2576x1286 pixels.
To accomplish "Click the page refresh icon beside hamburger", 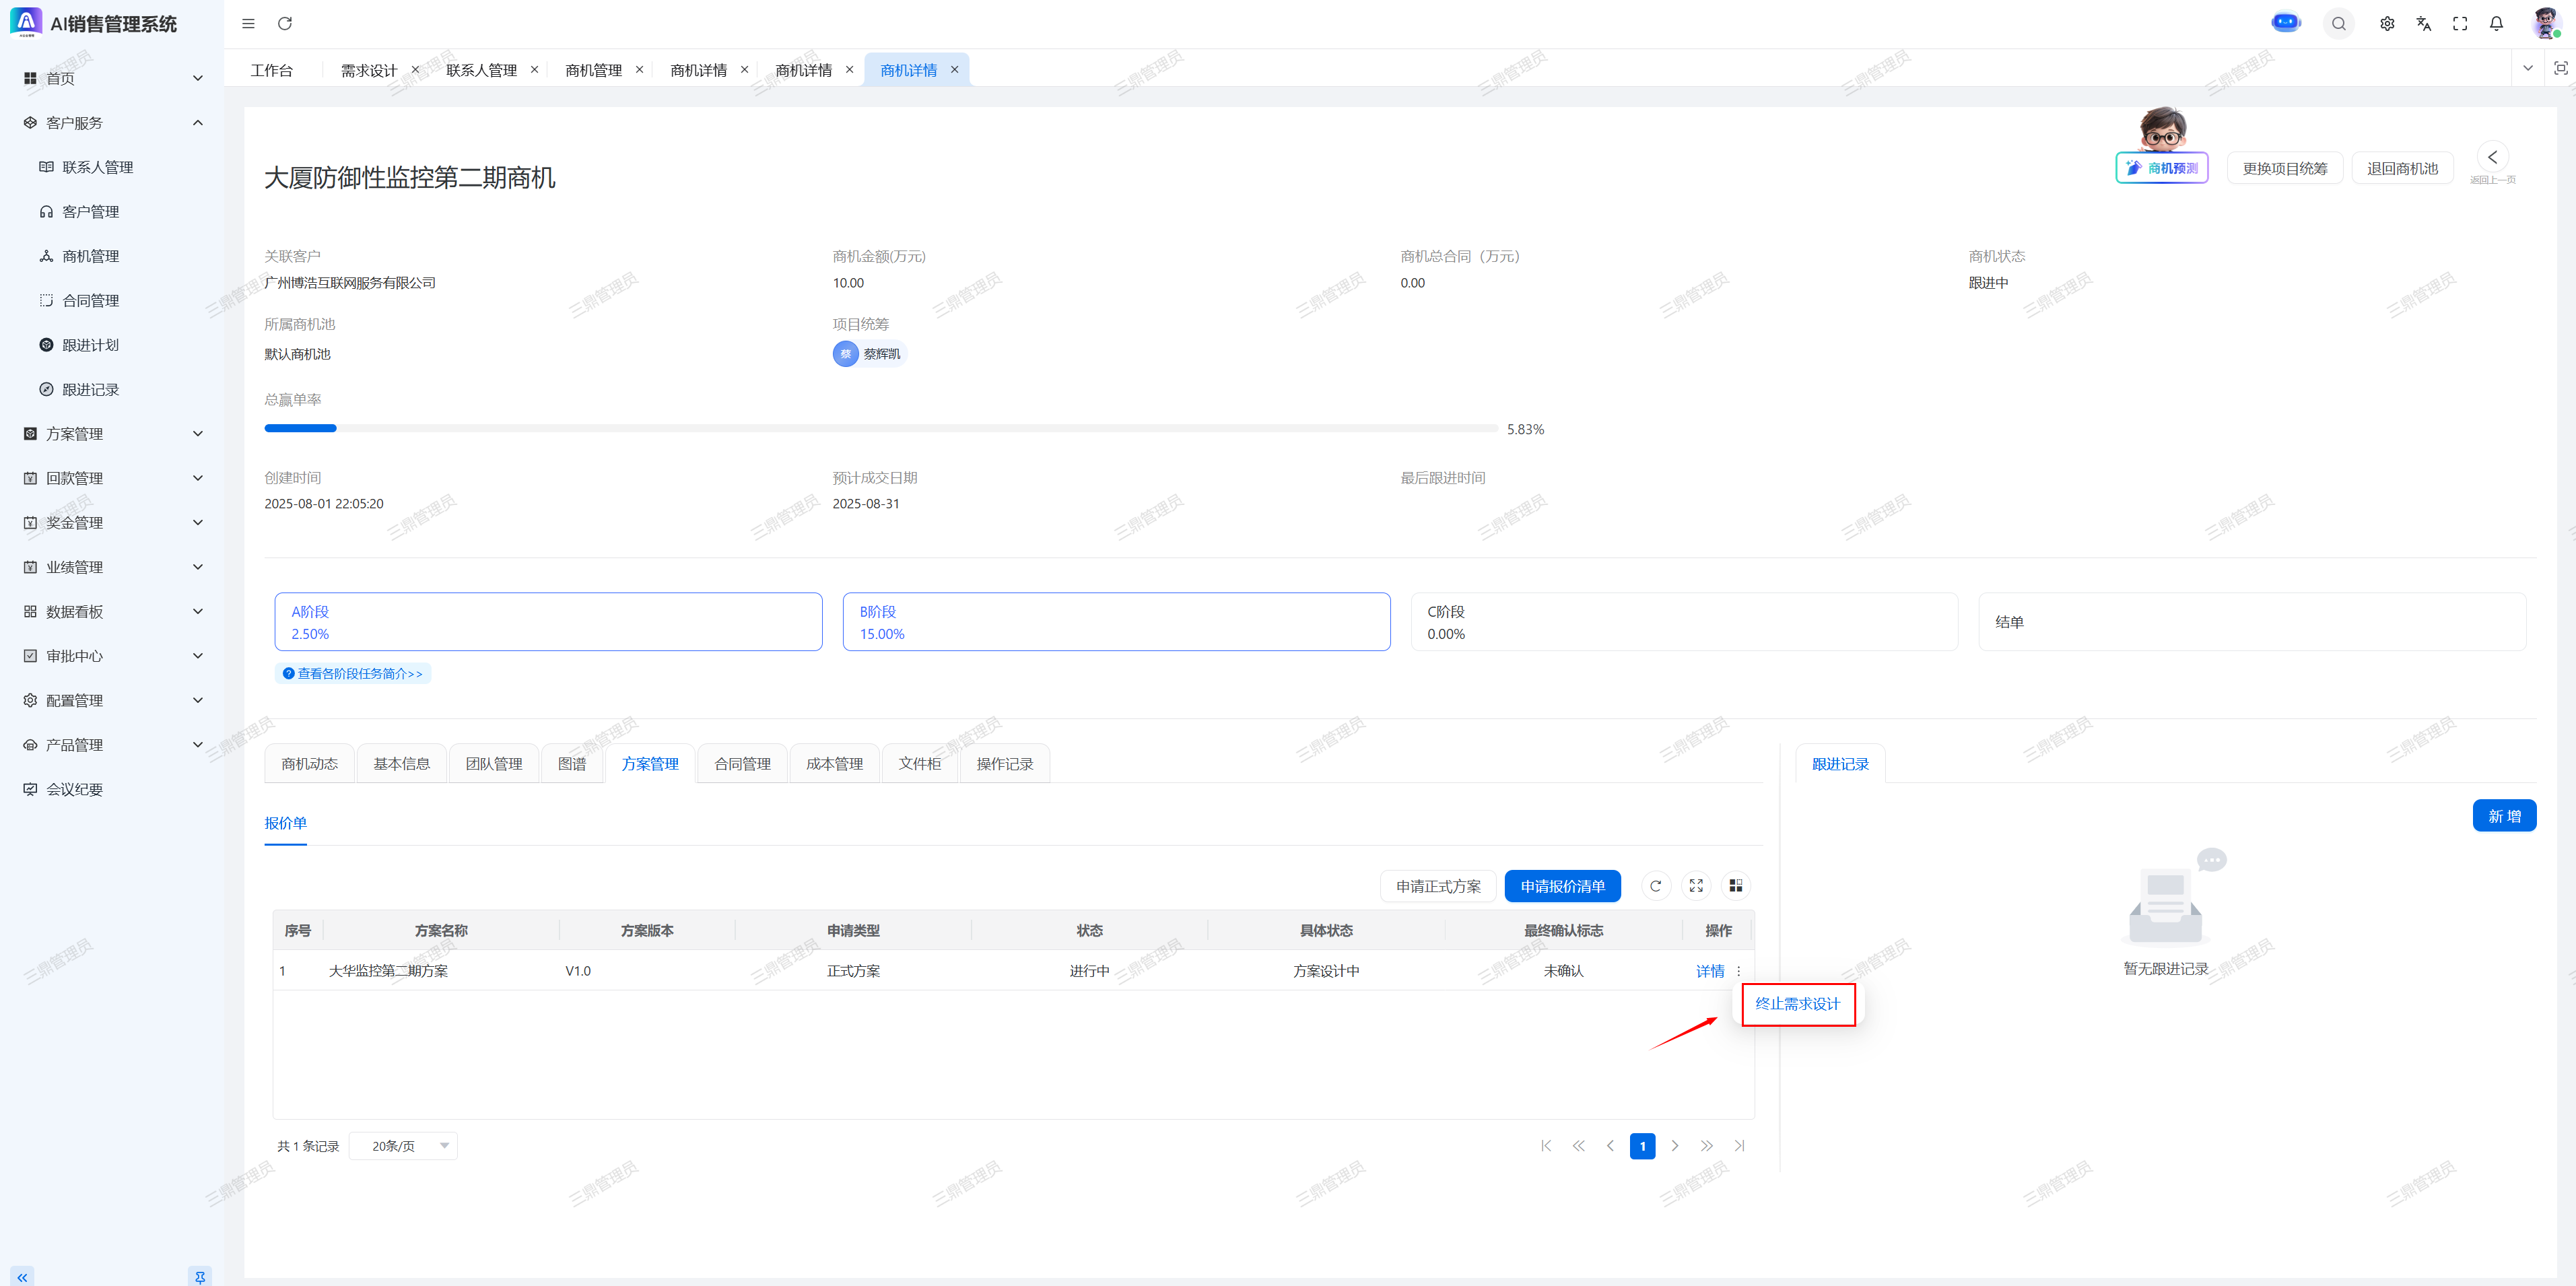I will tap(285, 24).
